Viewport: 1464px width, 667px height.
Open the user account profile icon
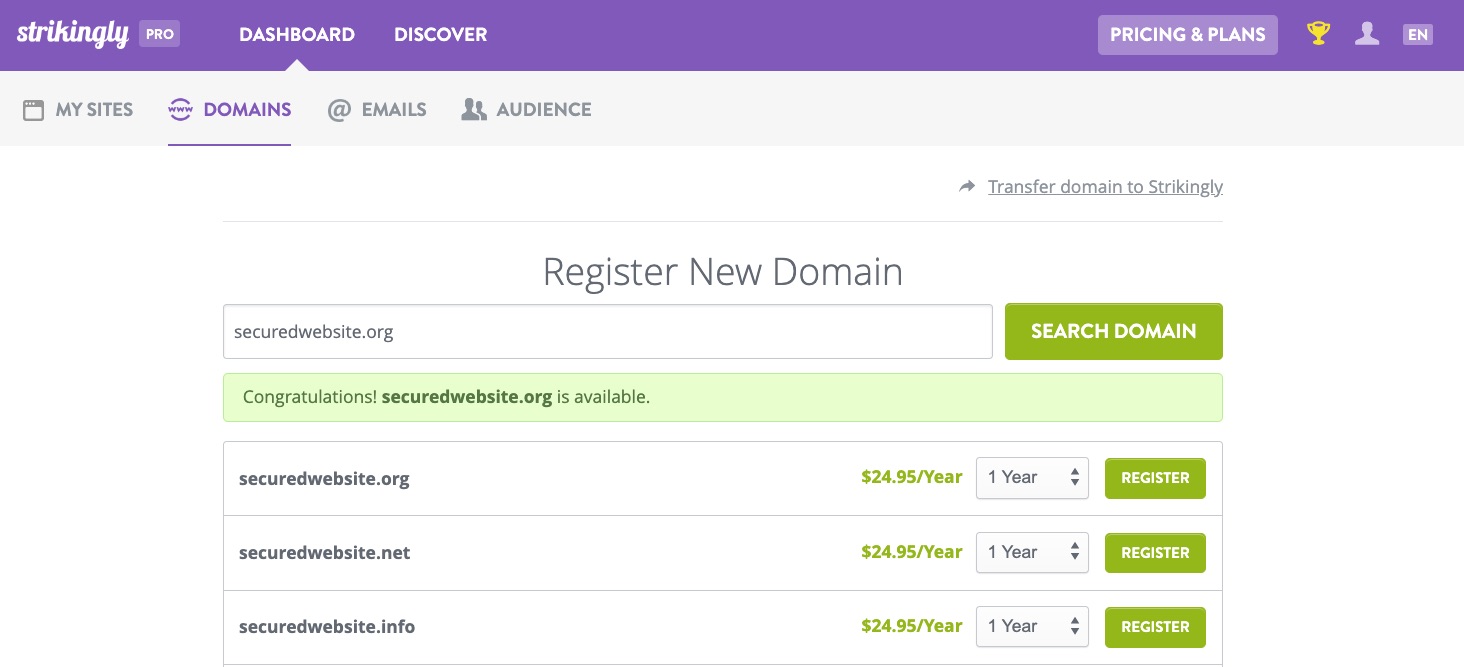(1367, 34)
